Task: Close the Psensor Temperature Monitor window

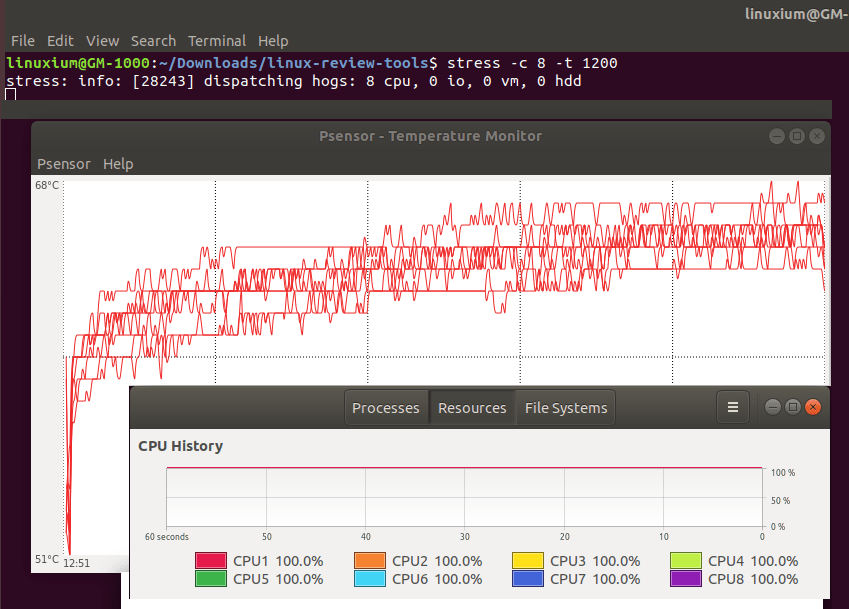Action: pos(817,136)
